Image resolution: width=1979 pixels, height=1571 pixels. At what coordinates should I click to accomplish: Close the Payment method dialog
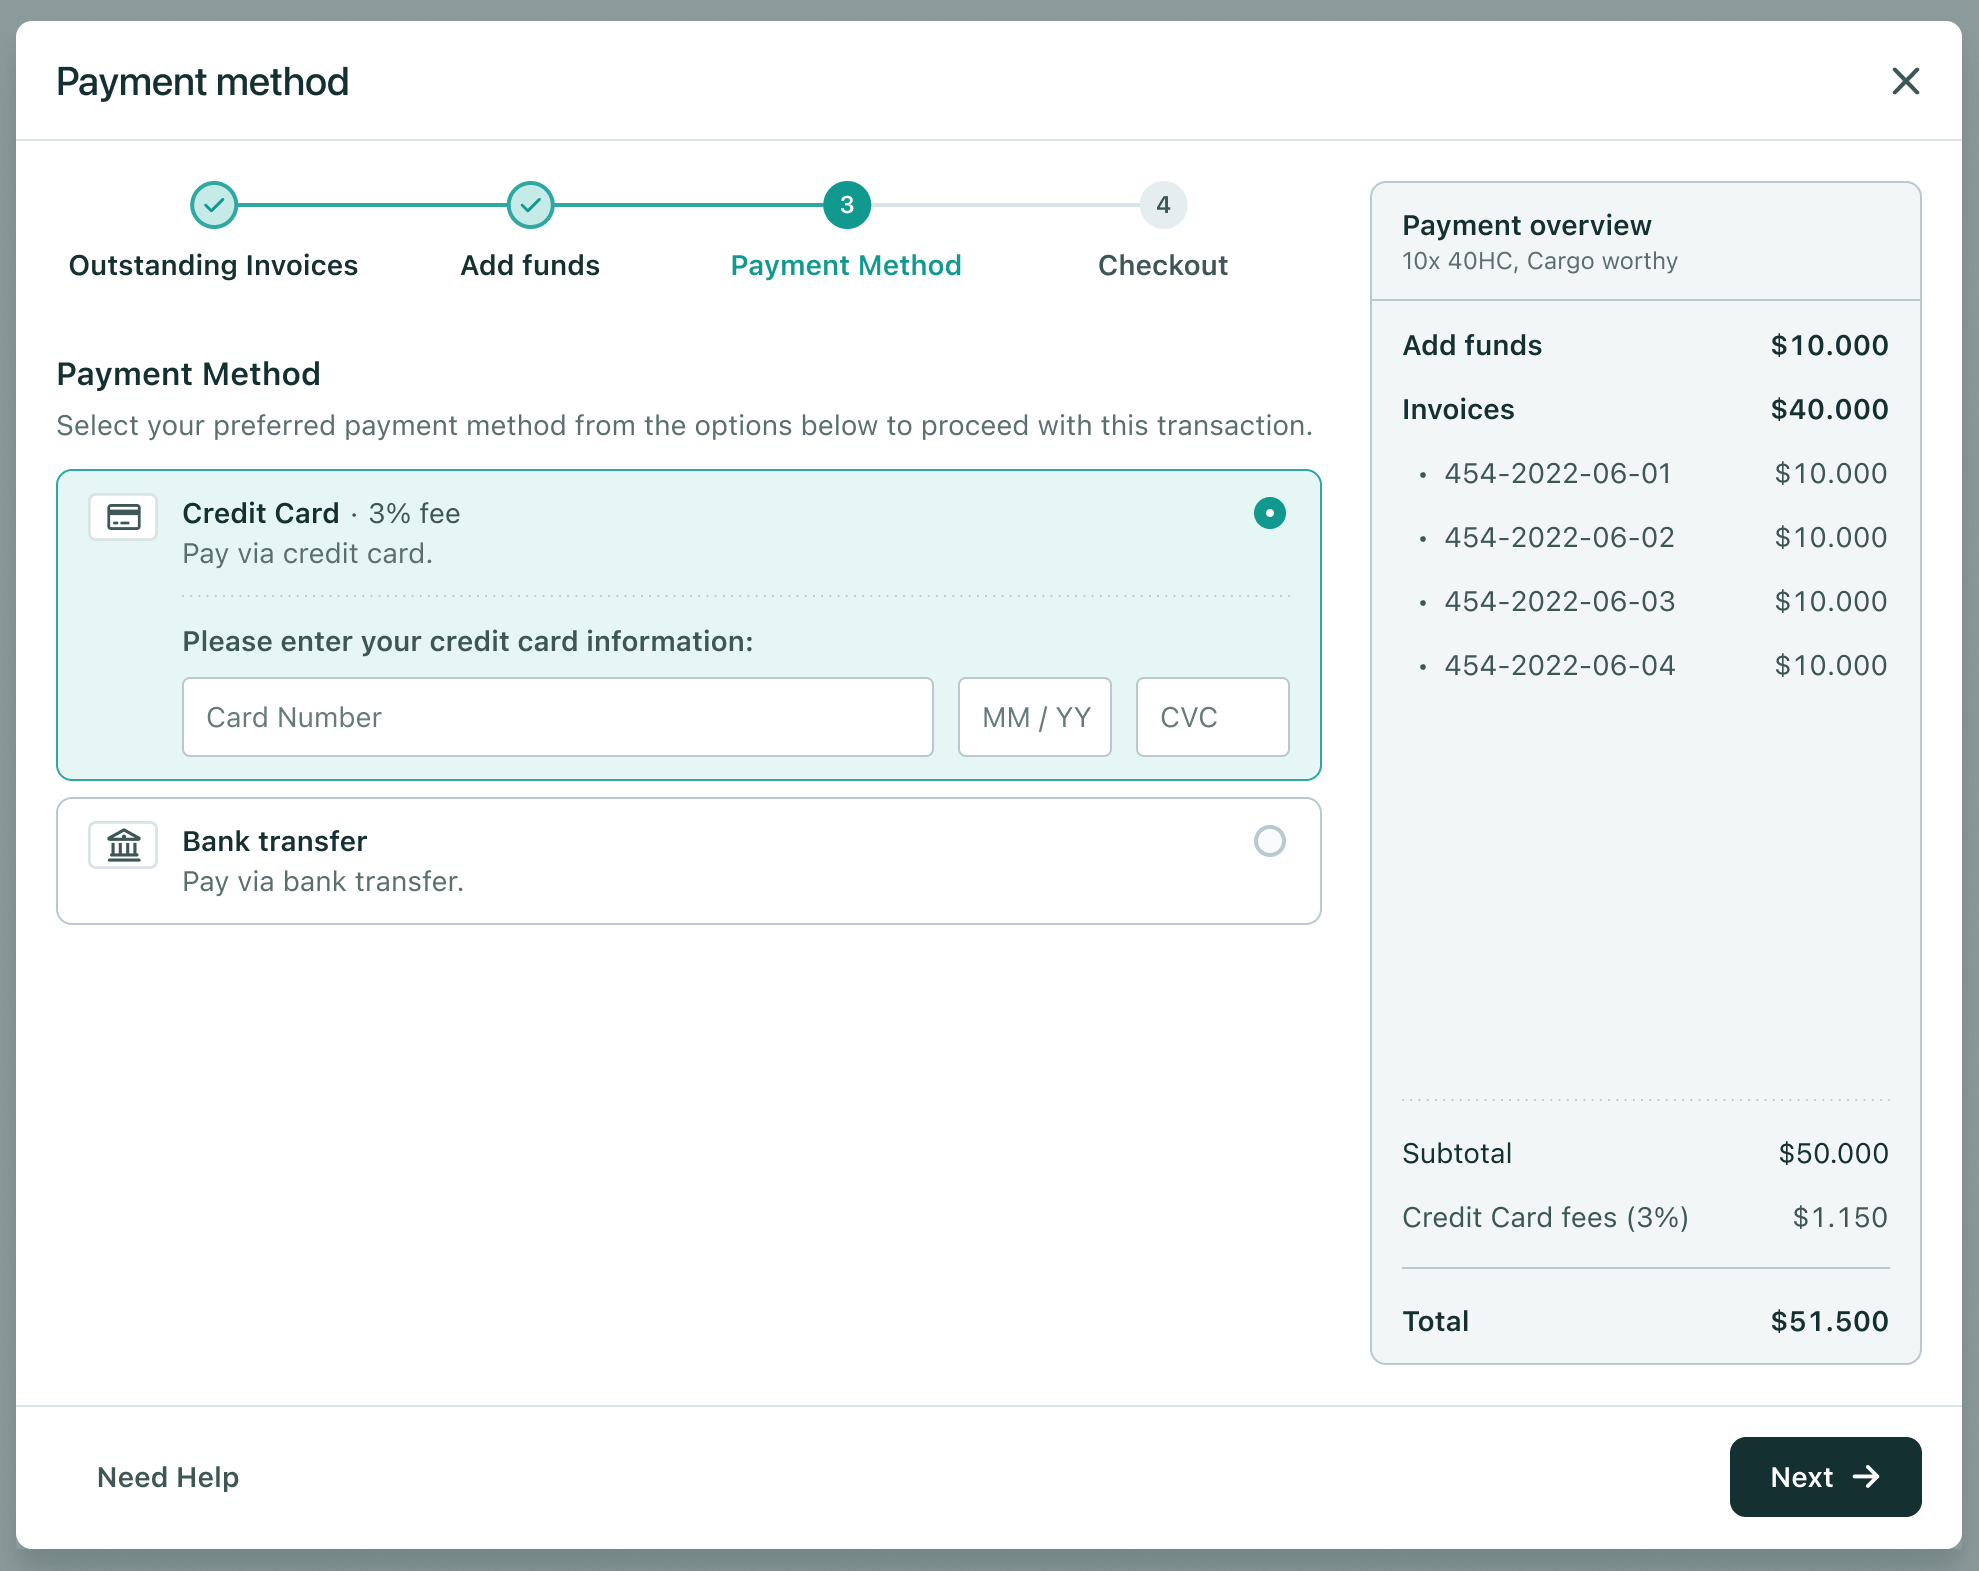1905,81
